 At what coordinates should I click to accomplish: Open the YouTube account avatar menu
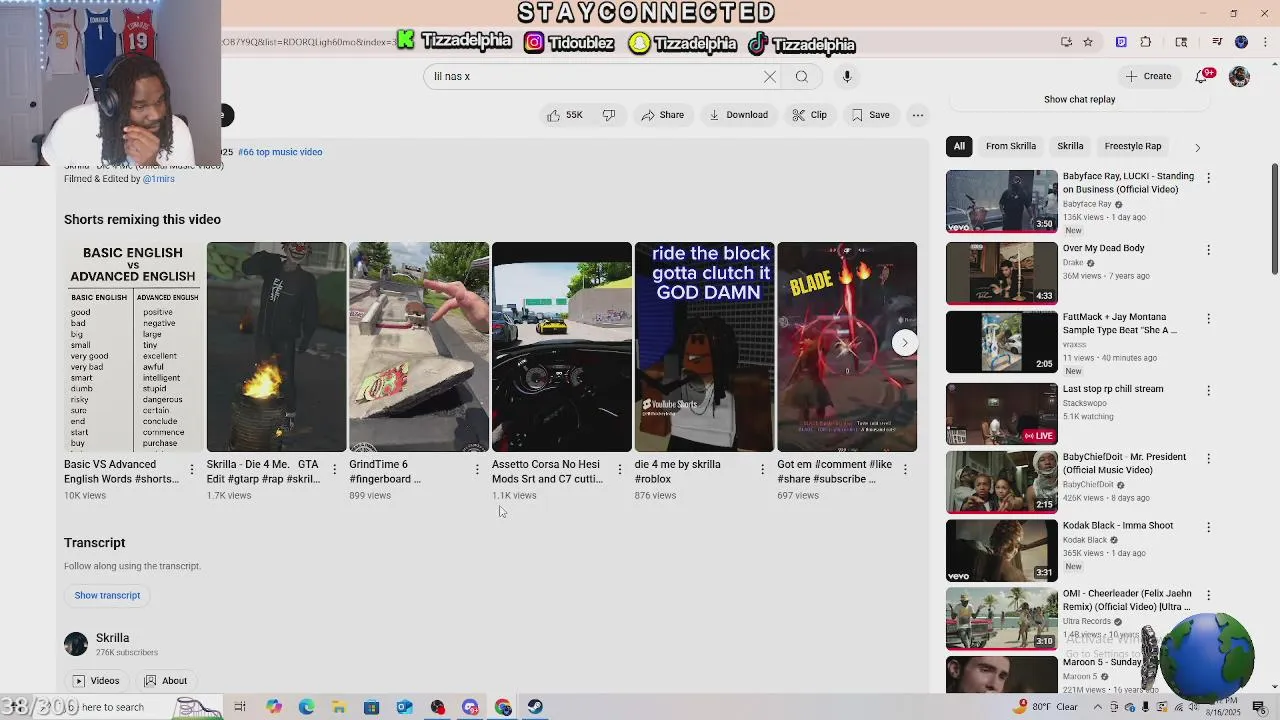pyautogui.click(x=1239, y=77)
